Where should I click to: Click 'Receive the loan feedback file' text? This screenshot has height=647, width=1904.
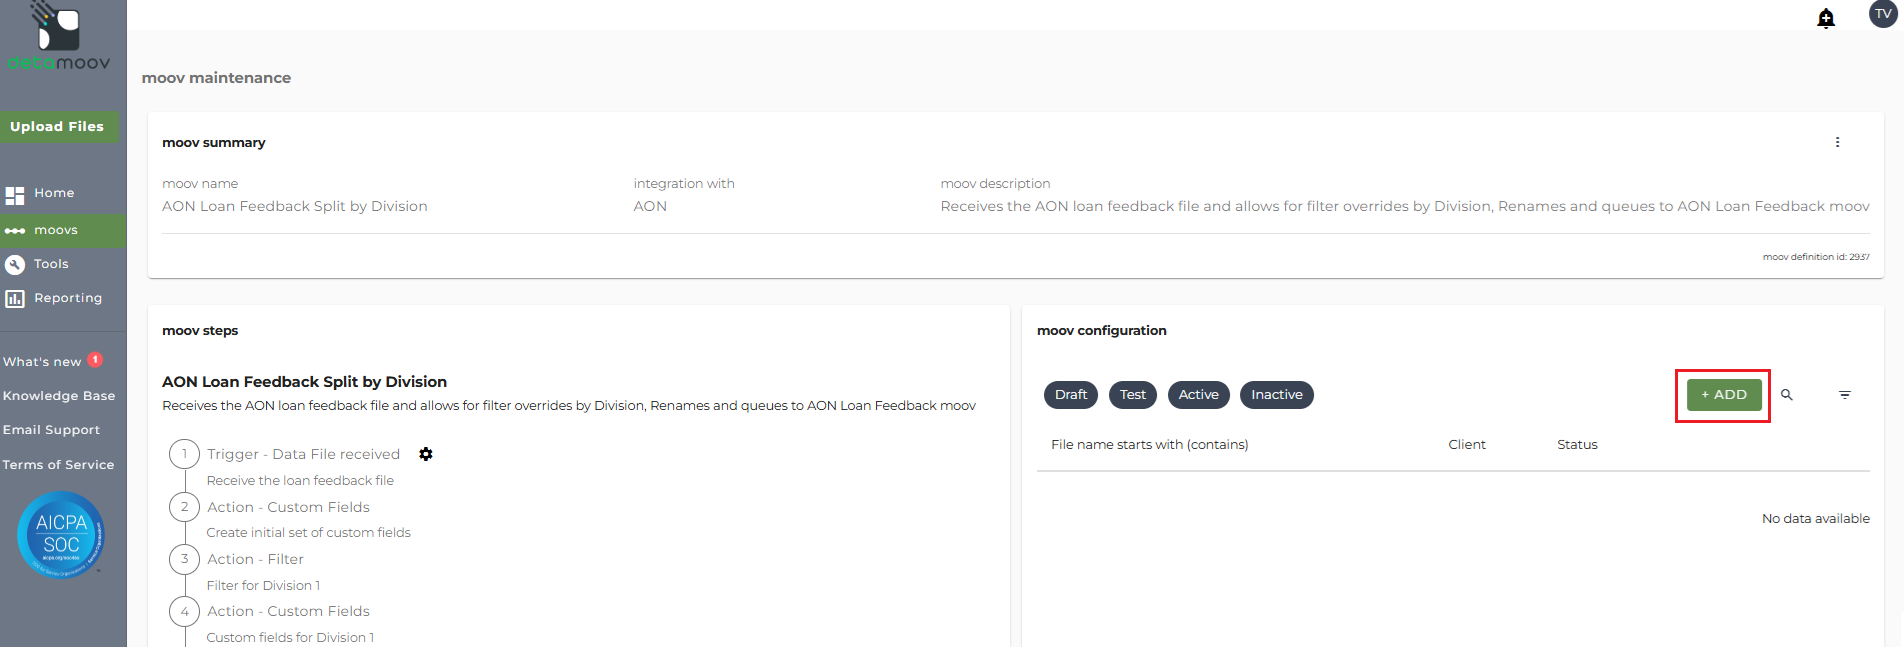pos(300,481)
